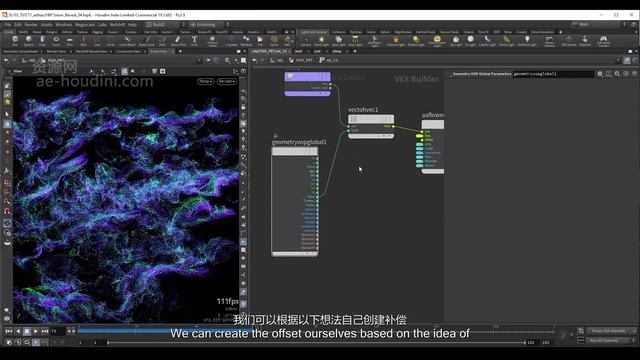This screenshot has width=640, height=360.
Task: Select the VR Camera shelf tool
Action: (x=569, y=41)
